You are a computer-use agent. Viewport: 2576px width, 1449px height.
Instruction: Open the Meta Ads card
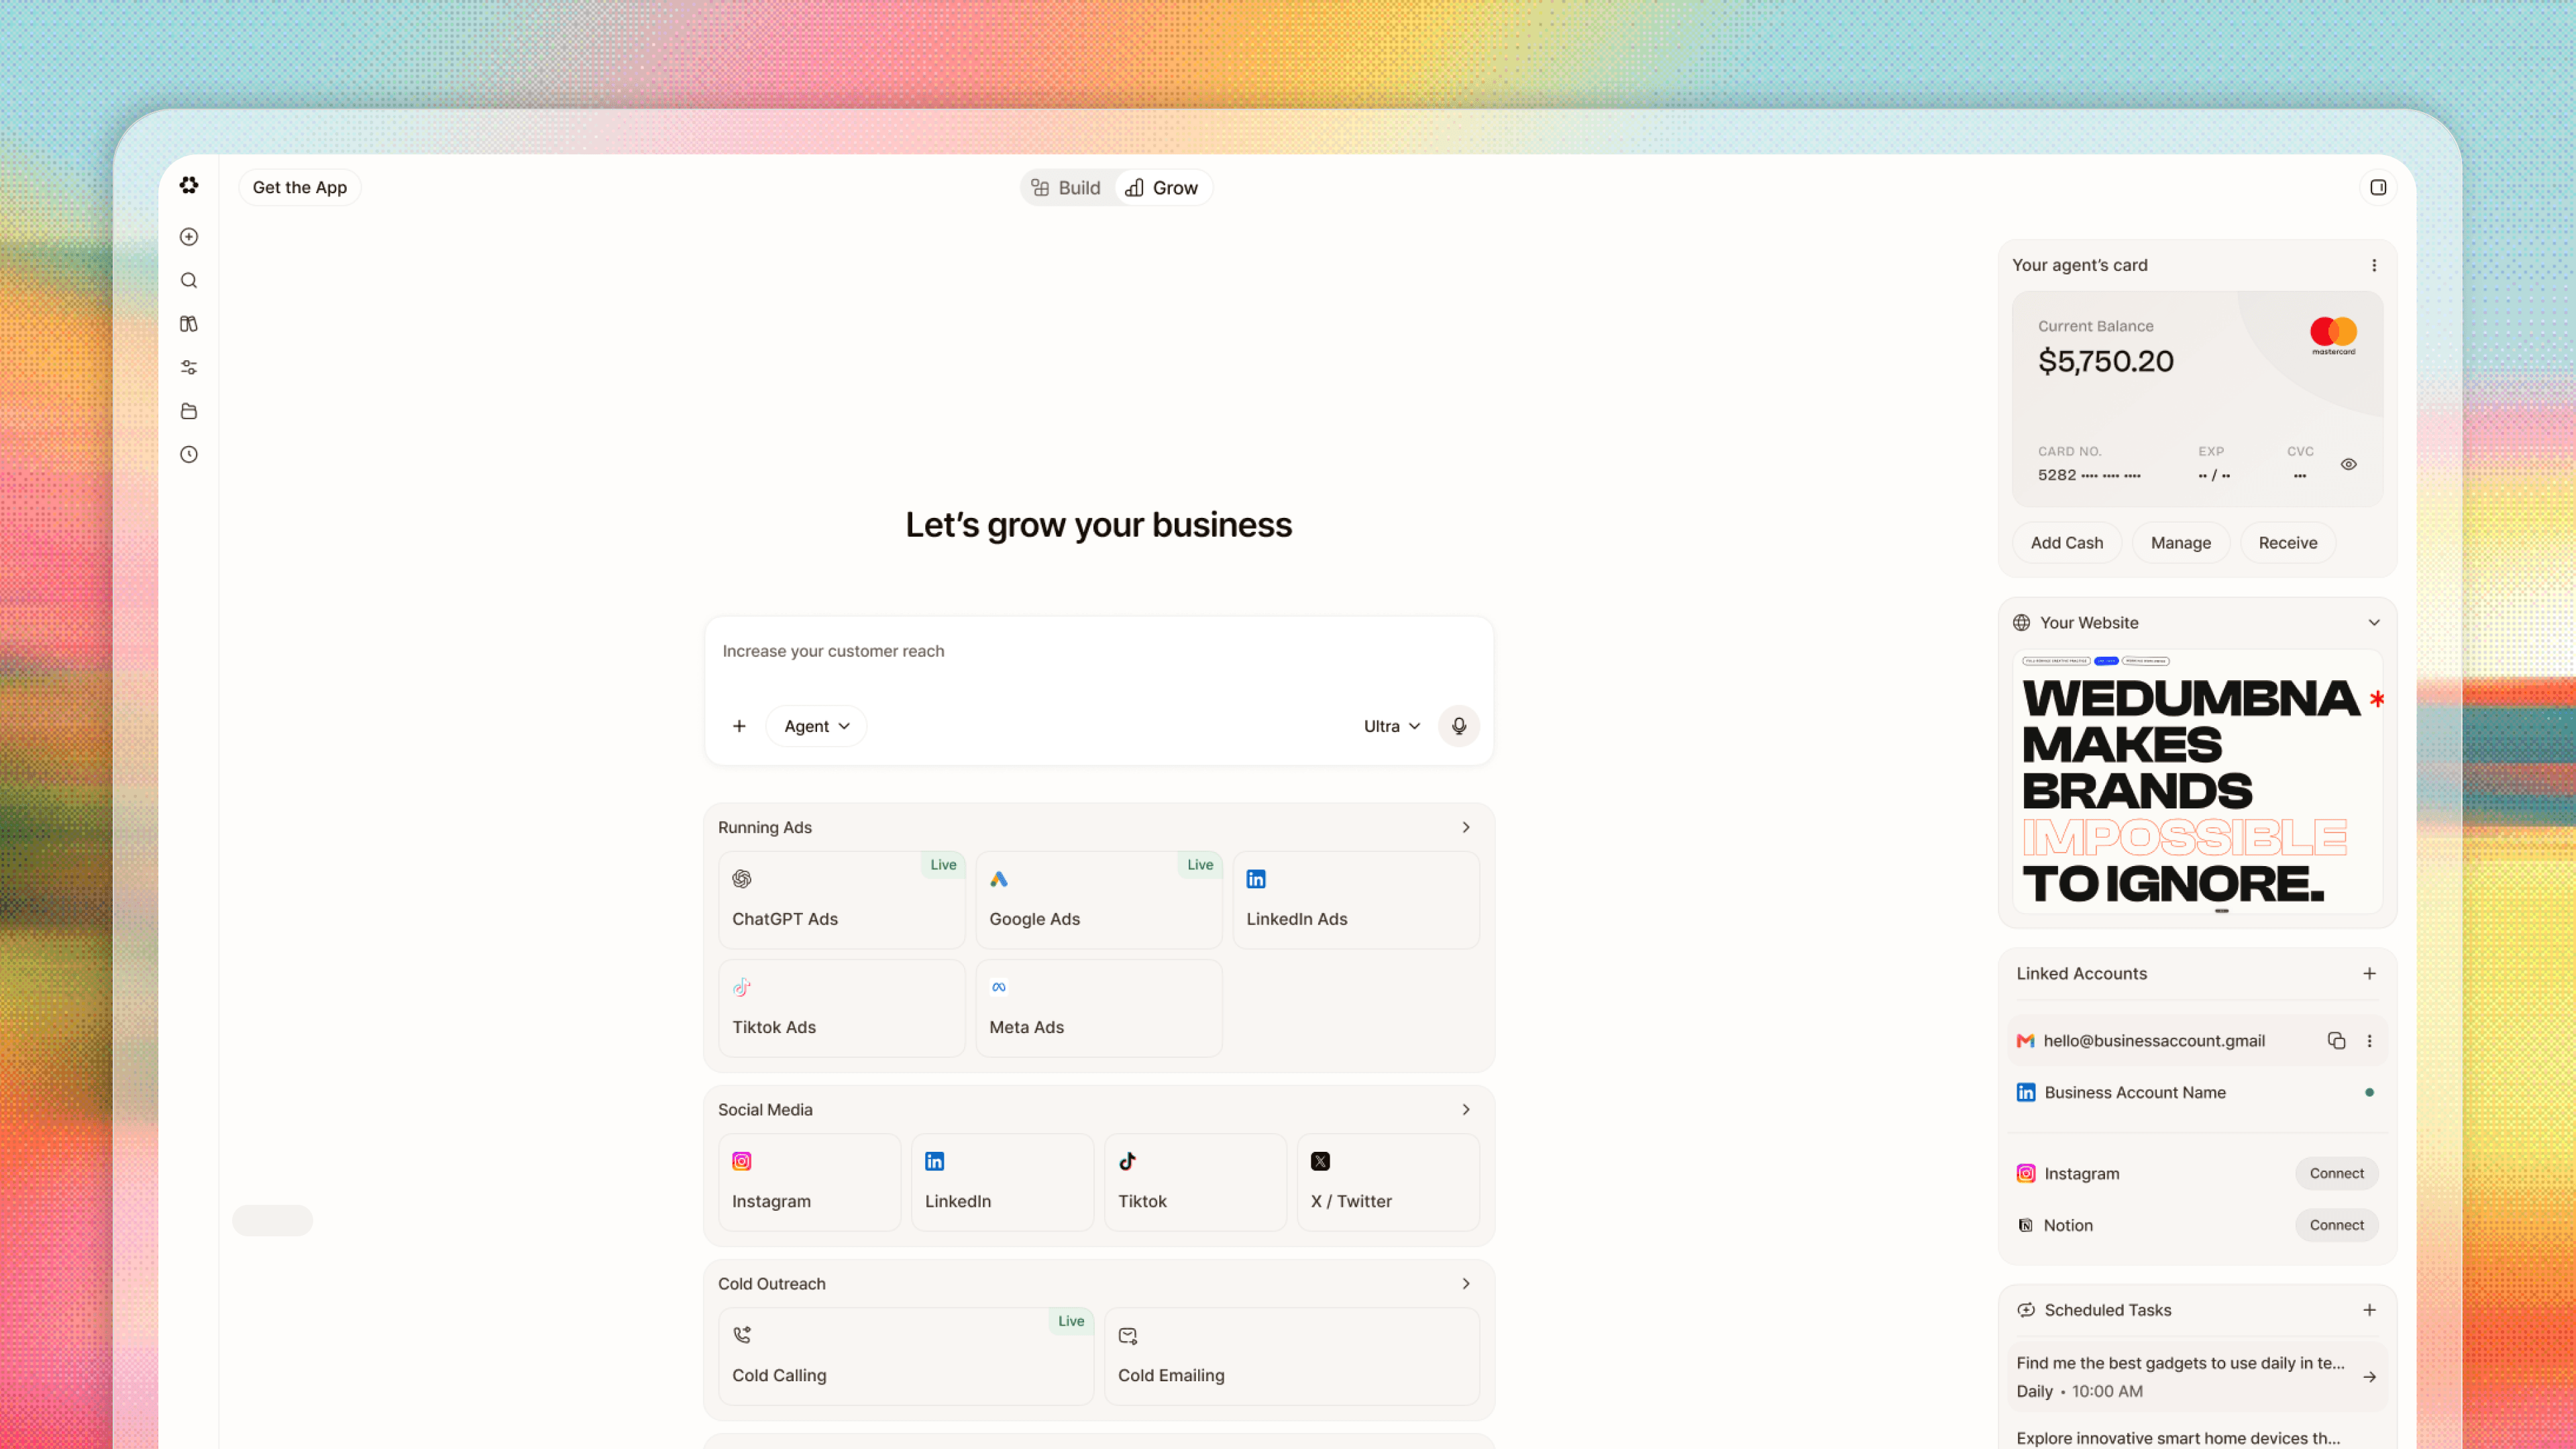coord(1099,1008)
